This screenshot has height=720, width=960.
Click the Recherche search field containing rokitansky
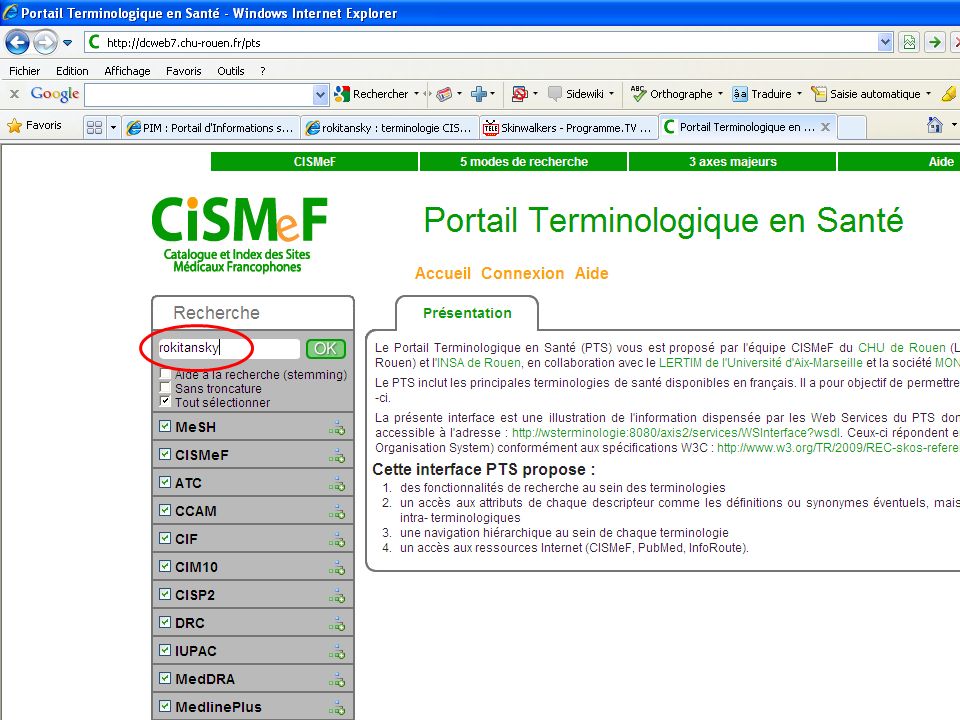(229, 348)
